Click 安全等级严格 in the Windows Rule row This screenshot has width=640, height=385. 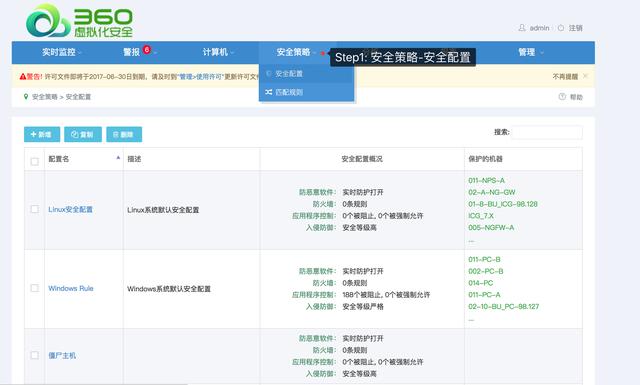363,307
